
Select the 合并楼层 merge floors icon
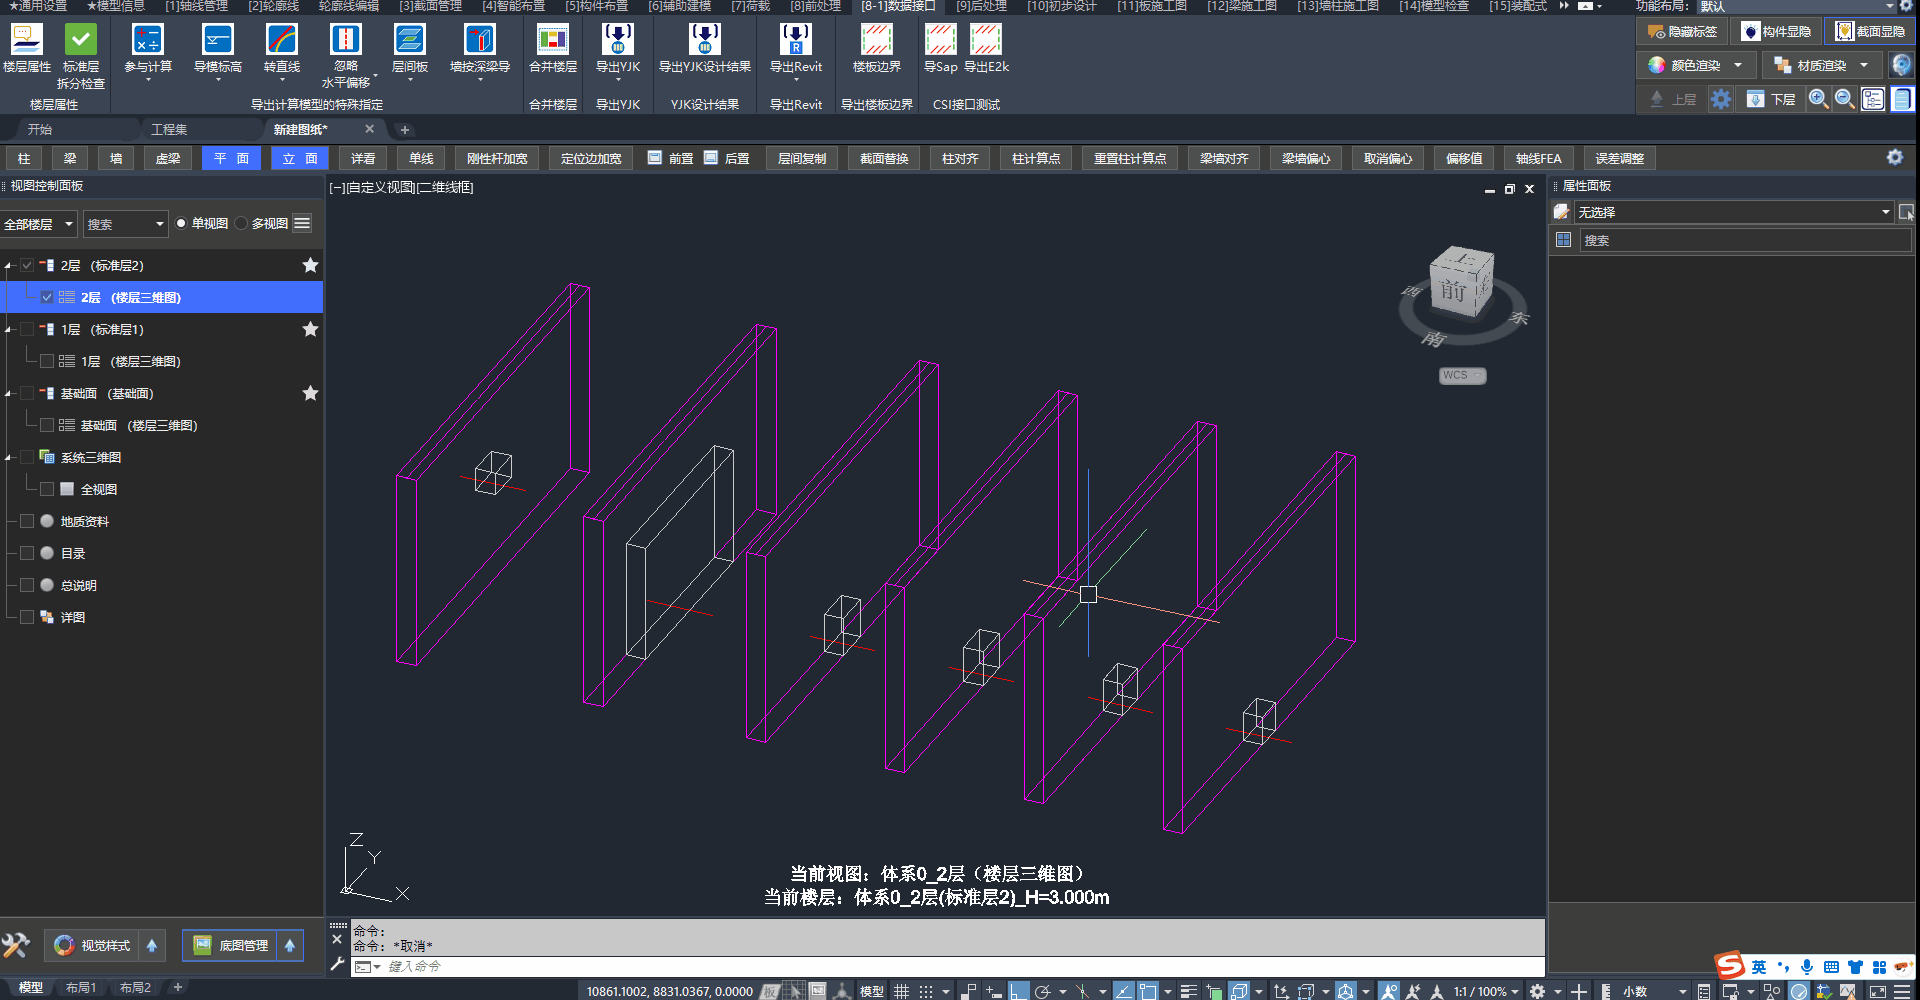tap(552, 40)
